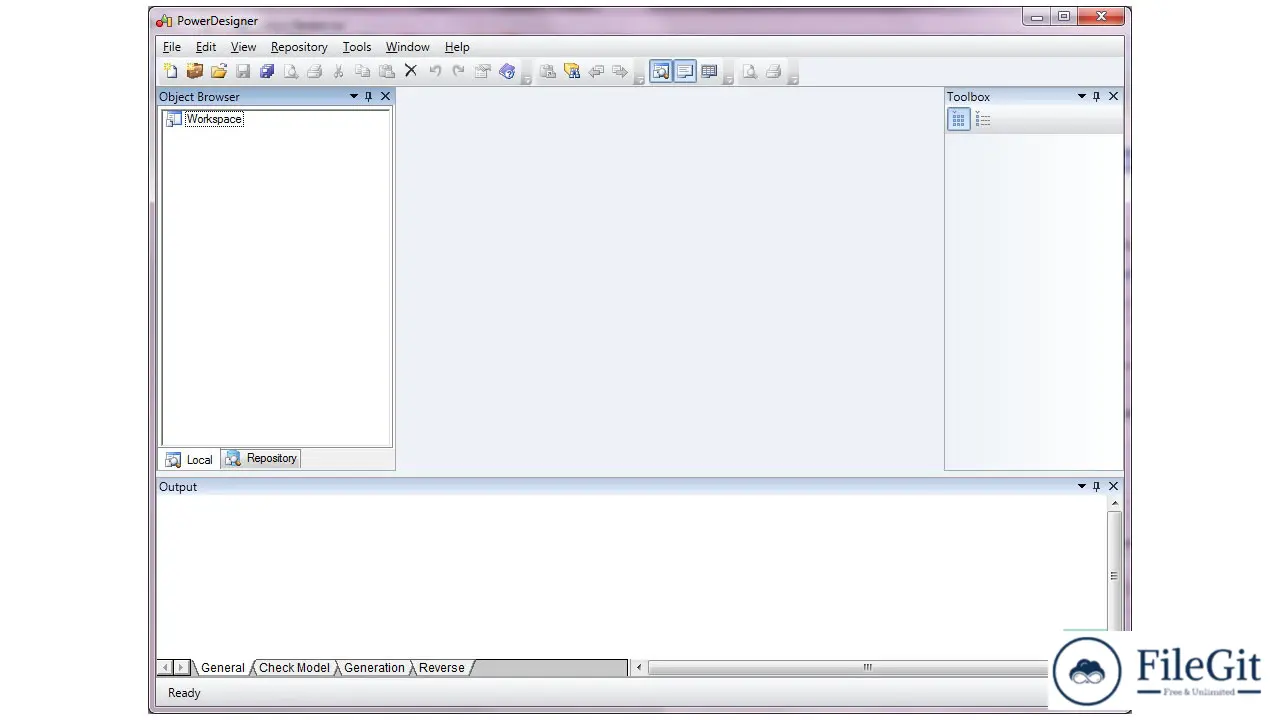This screenshot has width=1280, height=720.
Task: Click icon left of binoculars in toolbar
Action: [548, 72]
